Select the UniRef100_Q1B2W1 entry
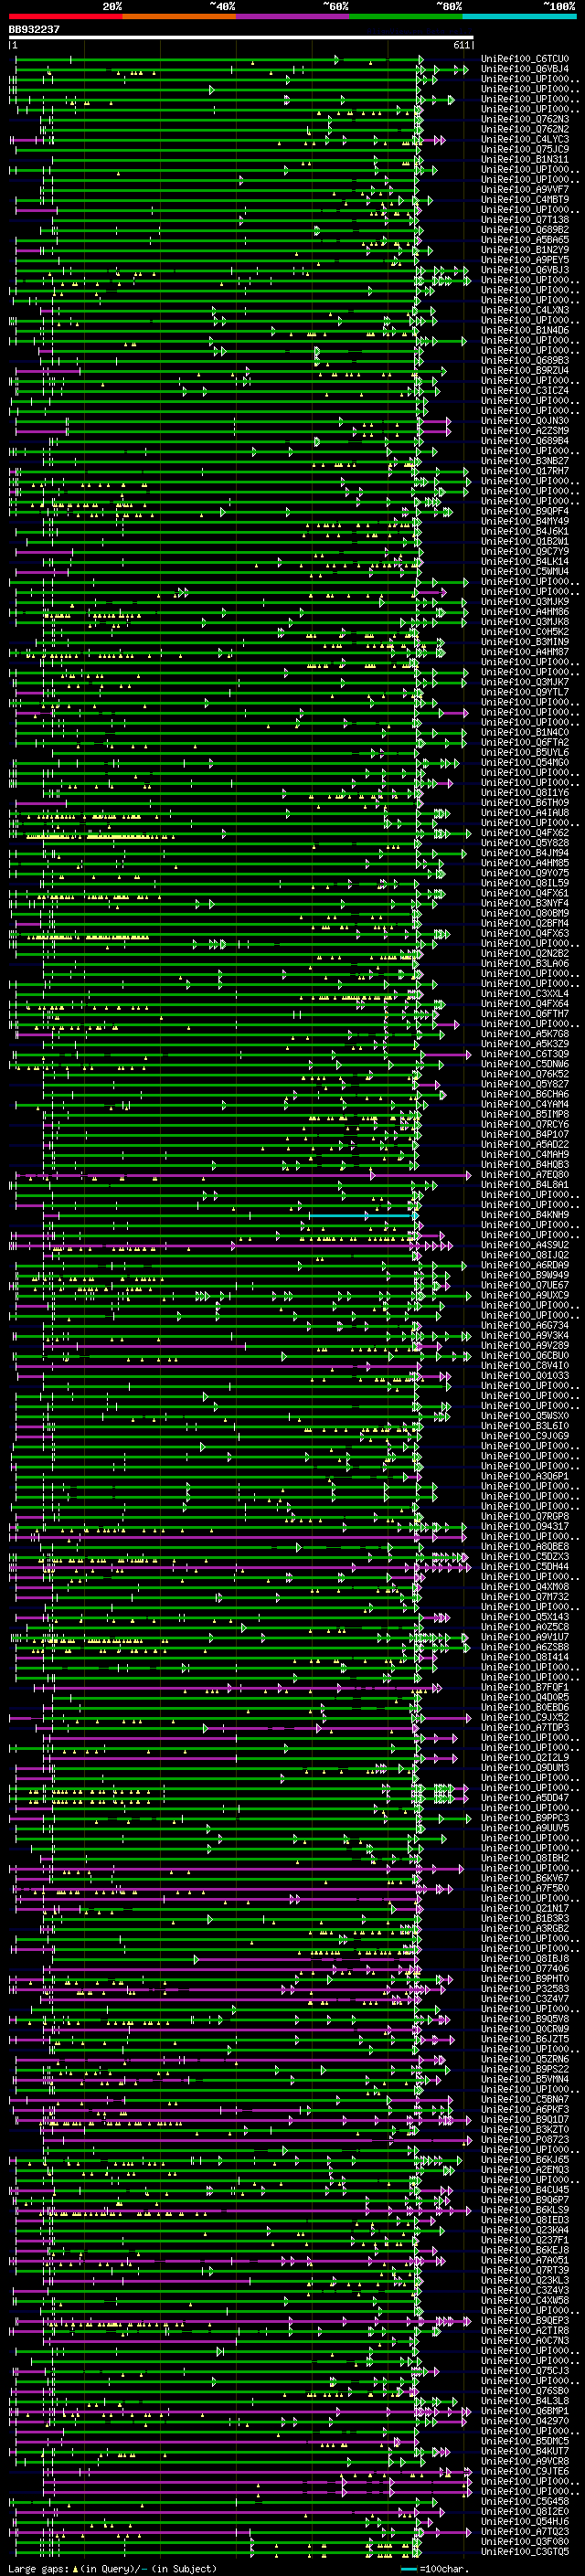The height and width of the screenshot is (2576, 585). (x=525, y=541)
